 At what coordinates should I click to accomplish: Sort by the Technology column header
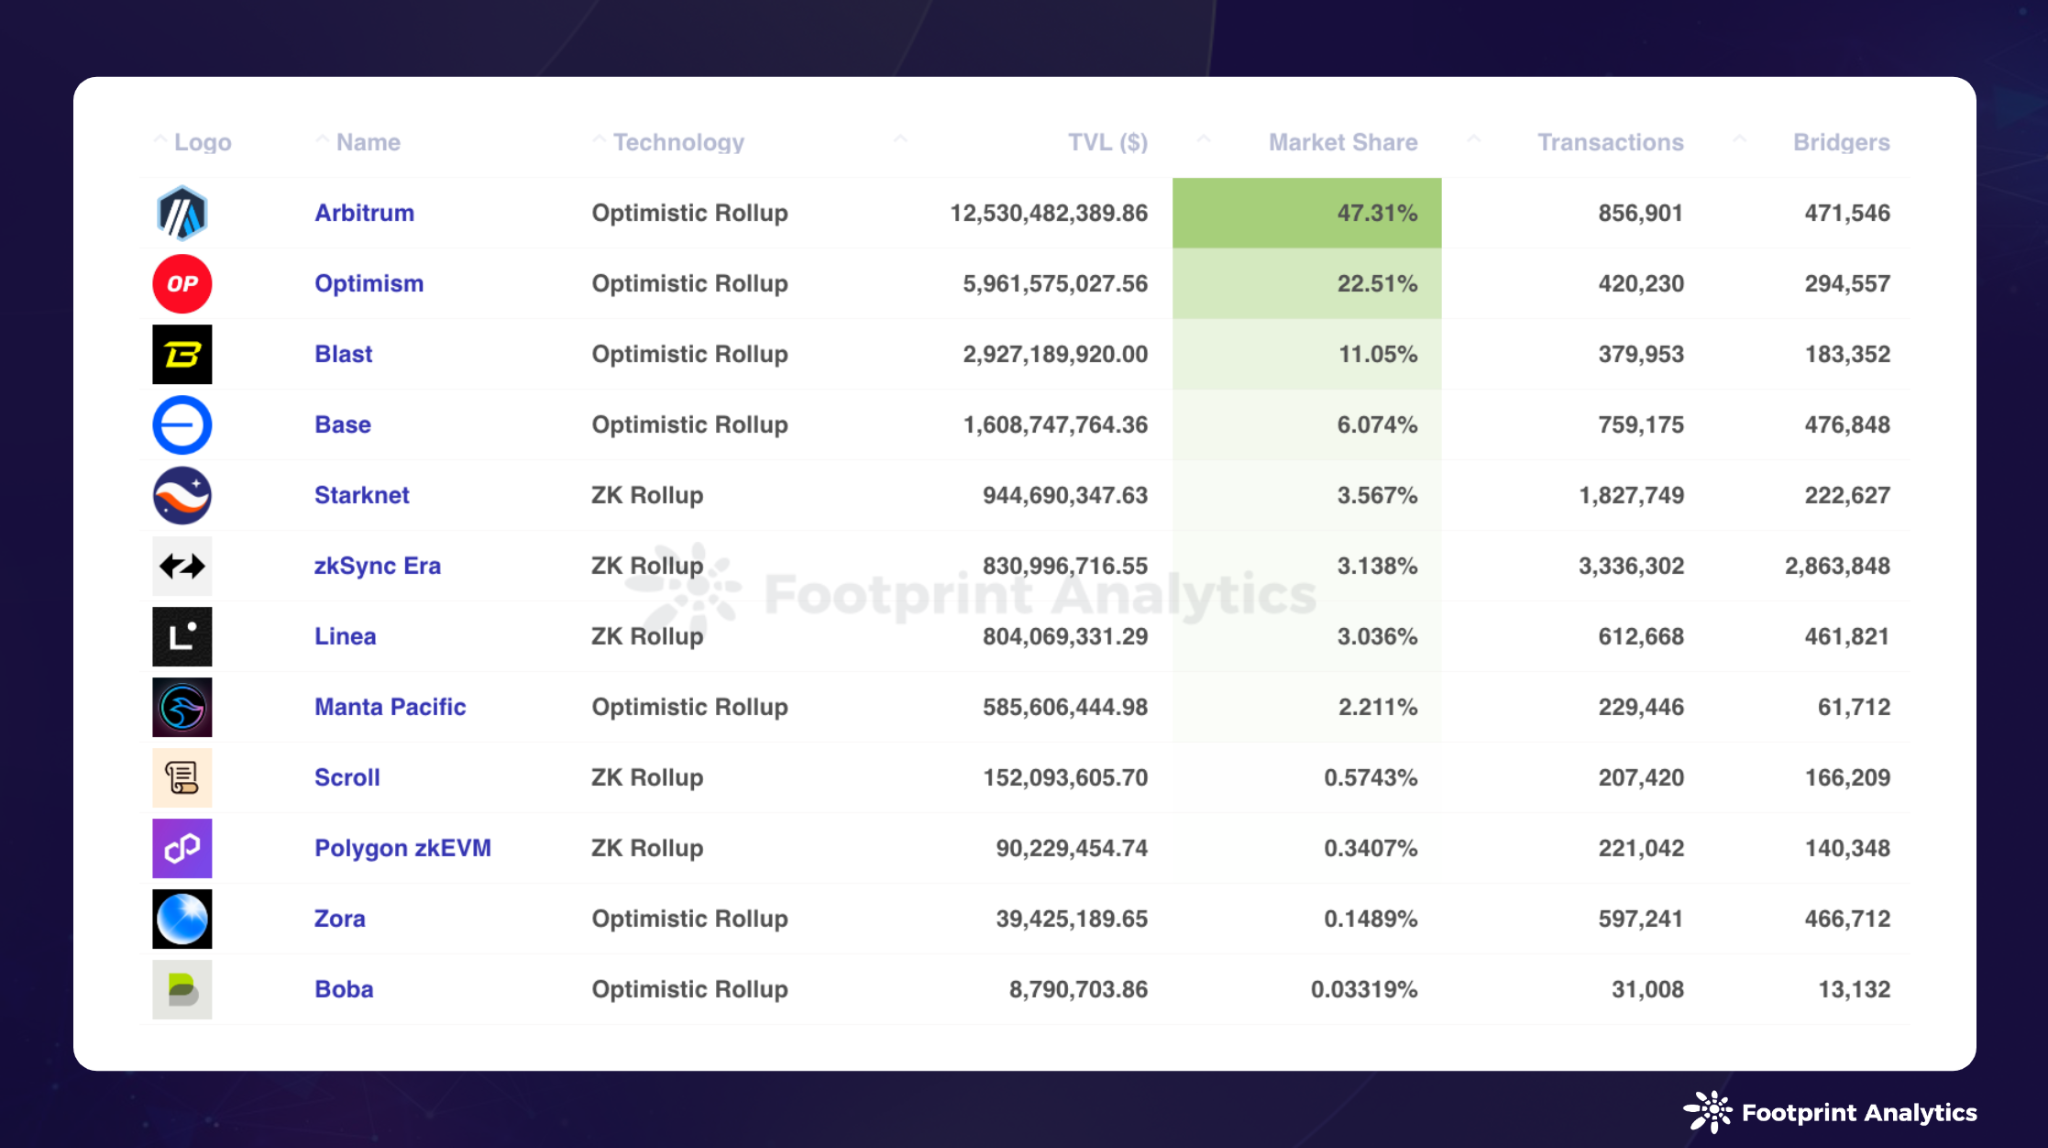coord(678,142)
